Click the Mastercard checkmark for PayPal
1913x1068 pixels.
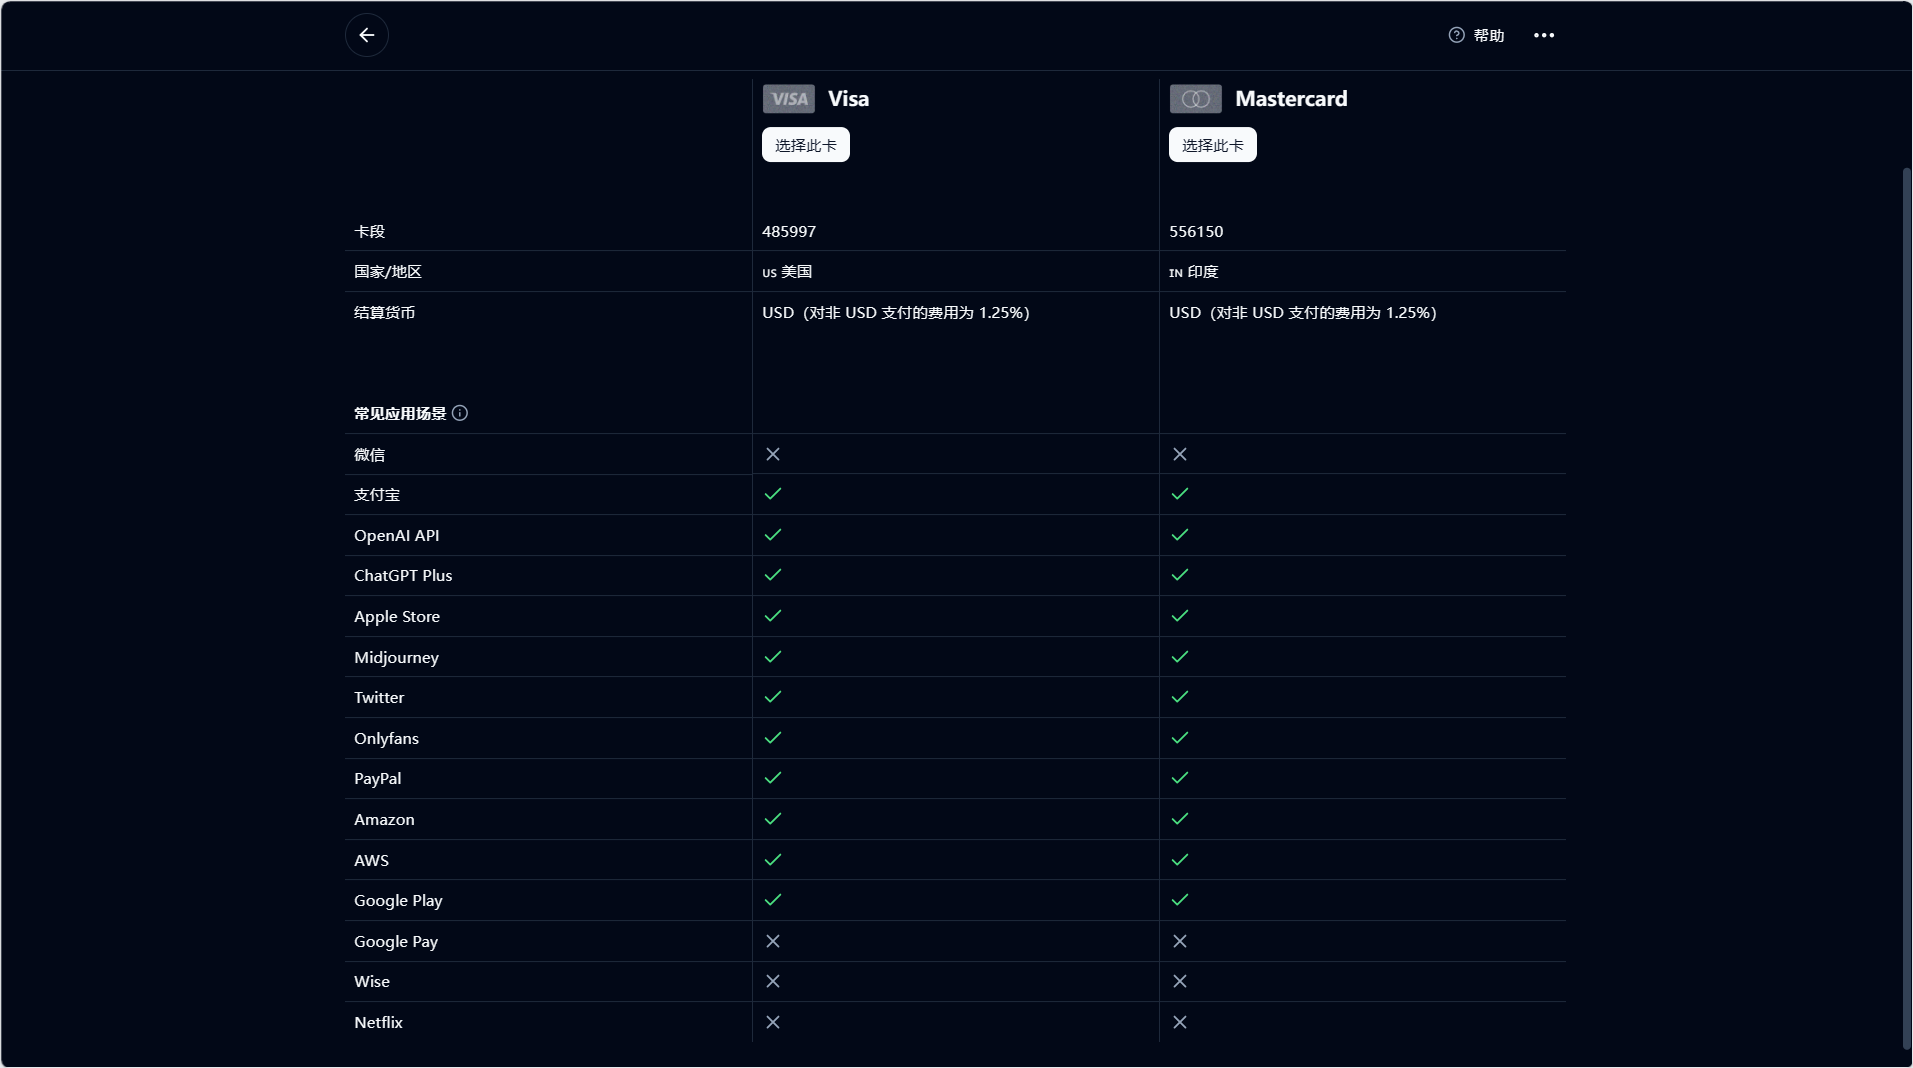coord(1180,778)
